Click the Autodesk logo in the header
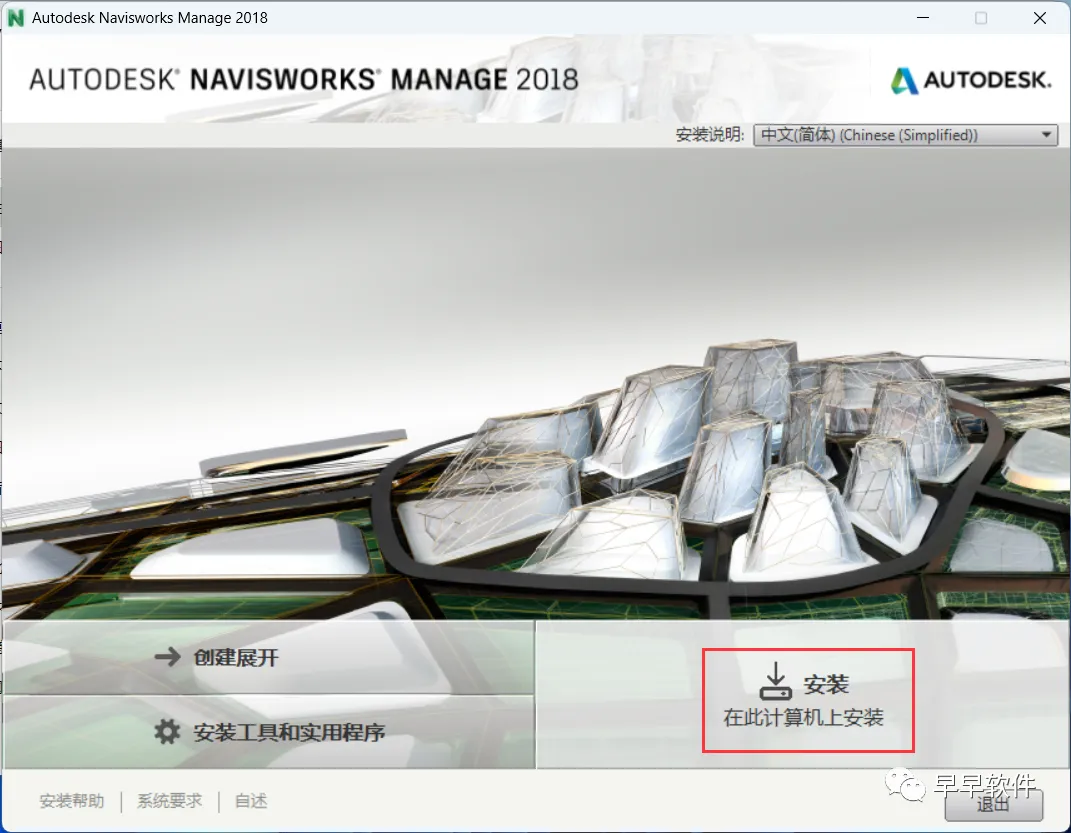Viewport: 1071px width, 833px height. click(x=971, y=81)
